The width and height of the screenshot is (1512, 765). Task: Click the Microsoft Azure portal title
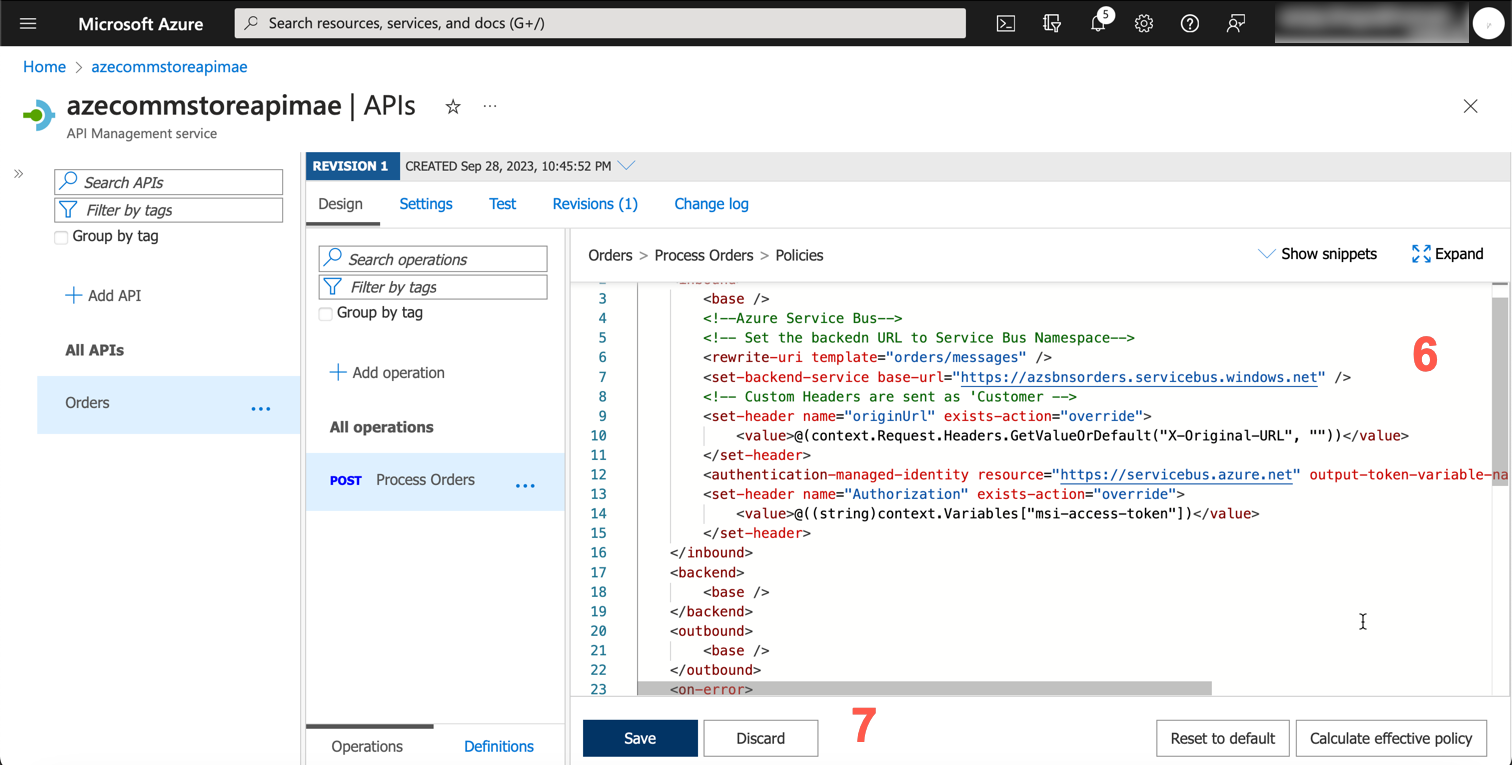(x=141, y=24)
